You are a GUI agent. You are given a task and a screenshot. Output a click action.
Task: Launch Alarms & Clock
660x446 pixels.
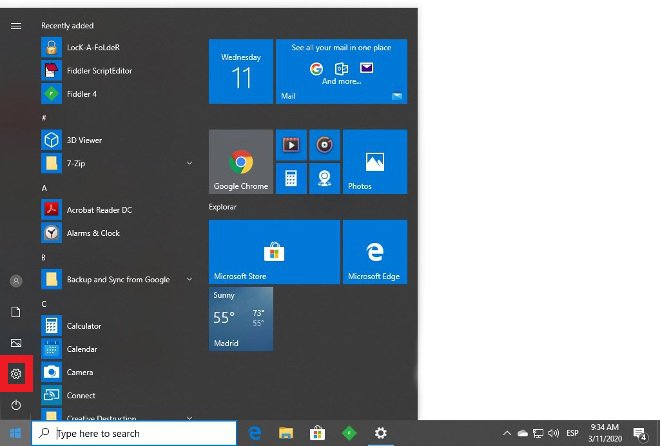point(116,233)
